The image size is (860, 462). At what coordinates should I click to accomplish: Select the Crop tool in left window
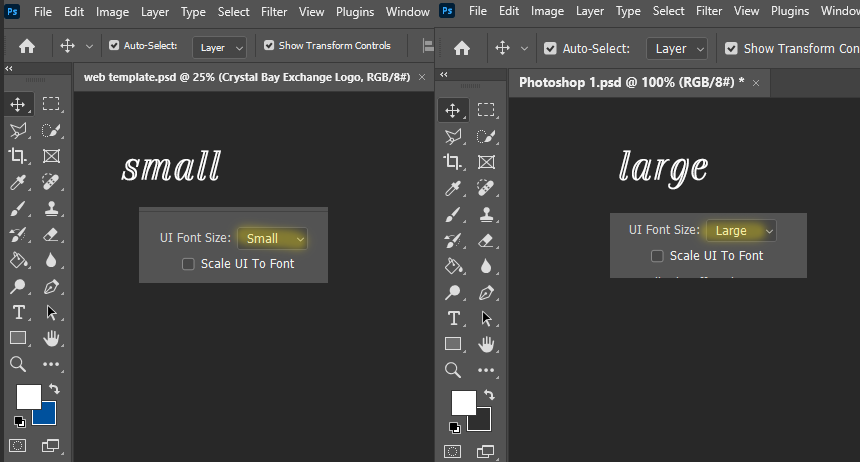tap(18, 156)
